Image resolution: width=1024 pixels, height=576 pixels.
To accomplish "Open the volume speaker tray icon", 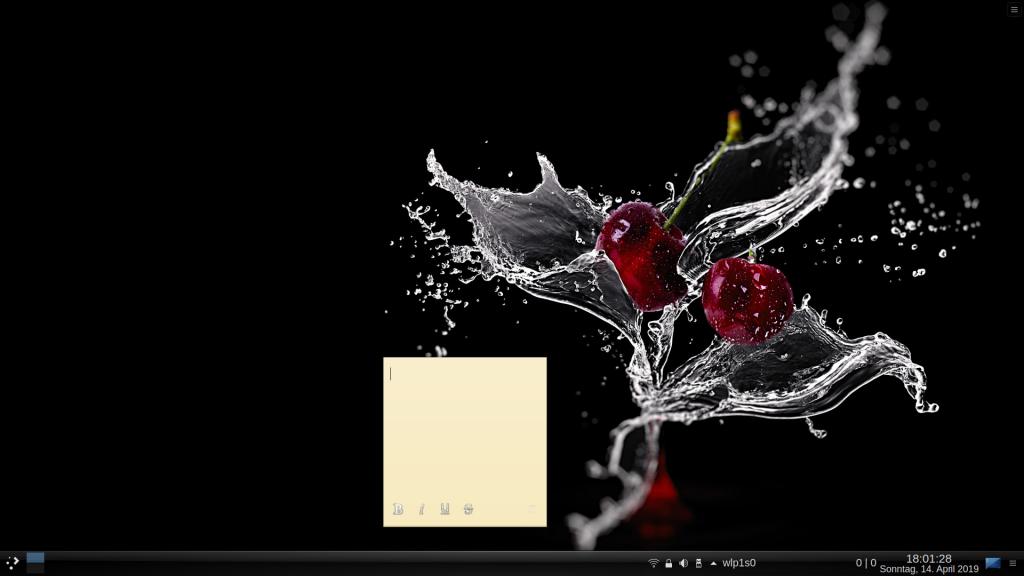I will [684, 563].
